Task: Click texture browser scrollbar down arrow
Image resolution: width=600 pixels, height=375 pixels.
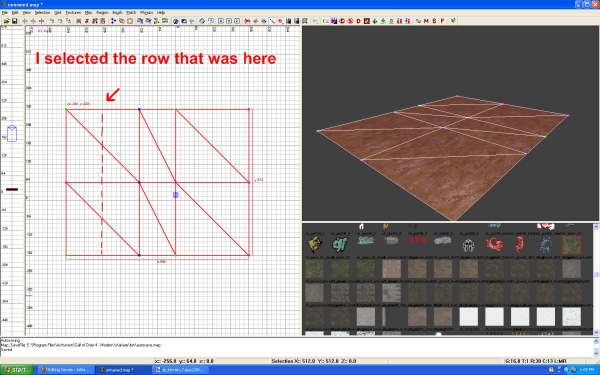Action: pyautogui.click(x=596, y=332)
